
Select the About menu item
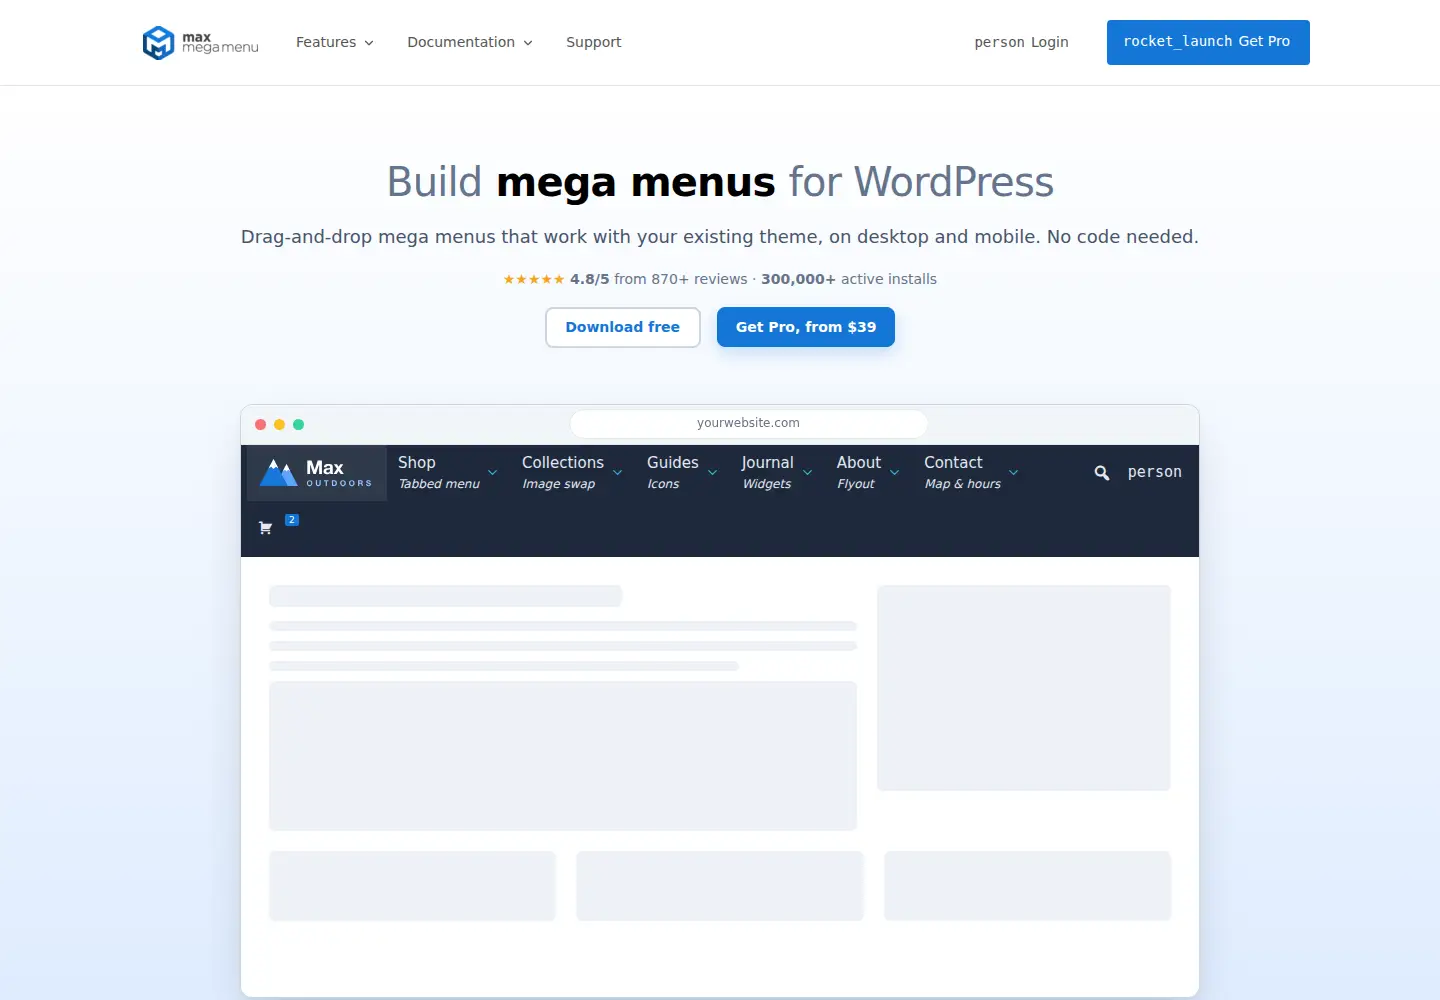(859, 472)
